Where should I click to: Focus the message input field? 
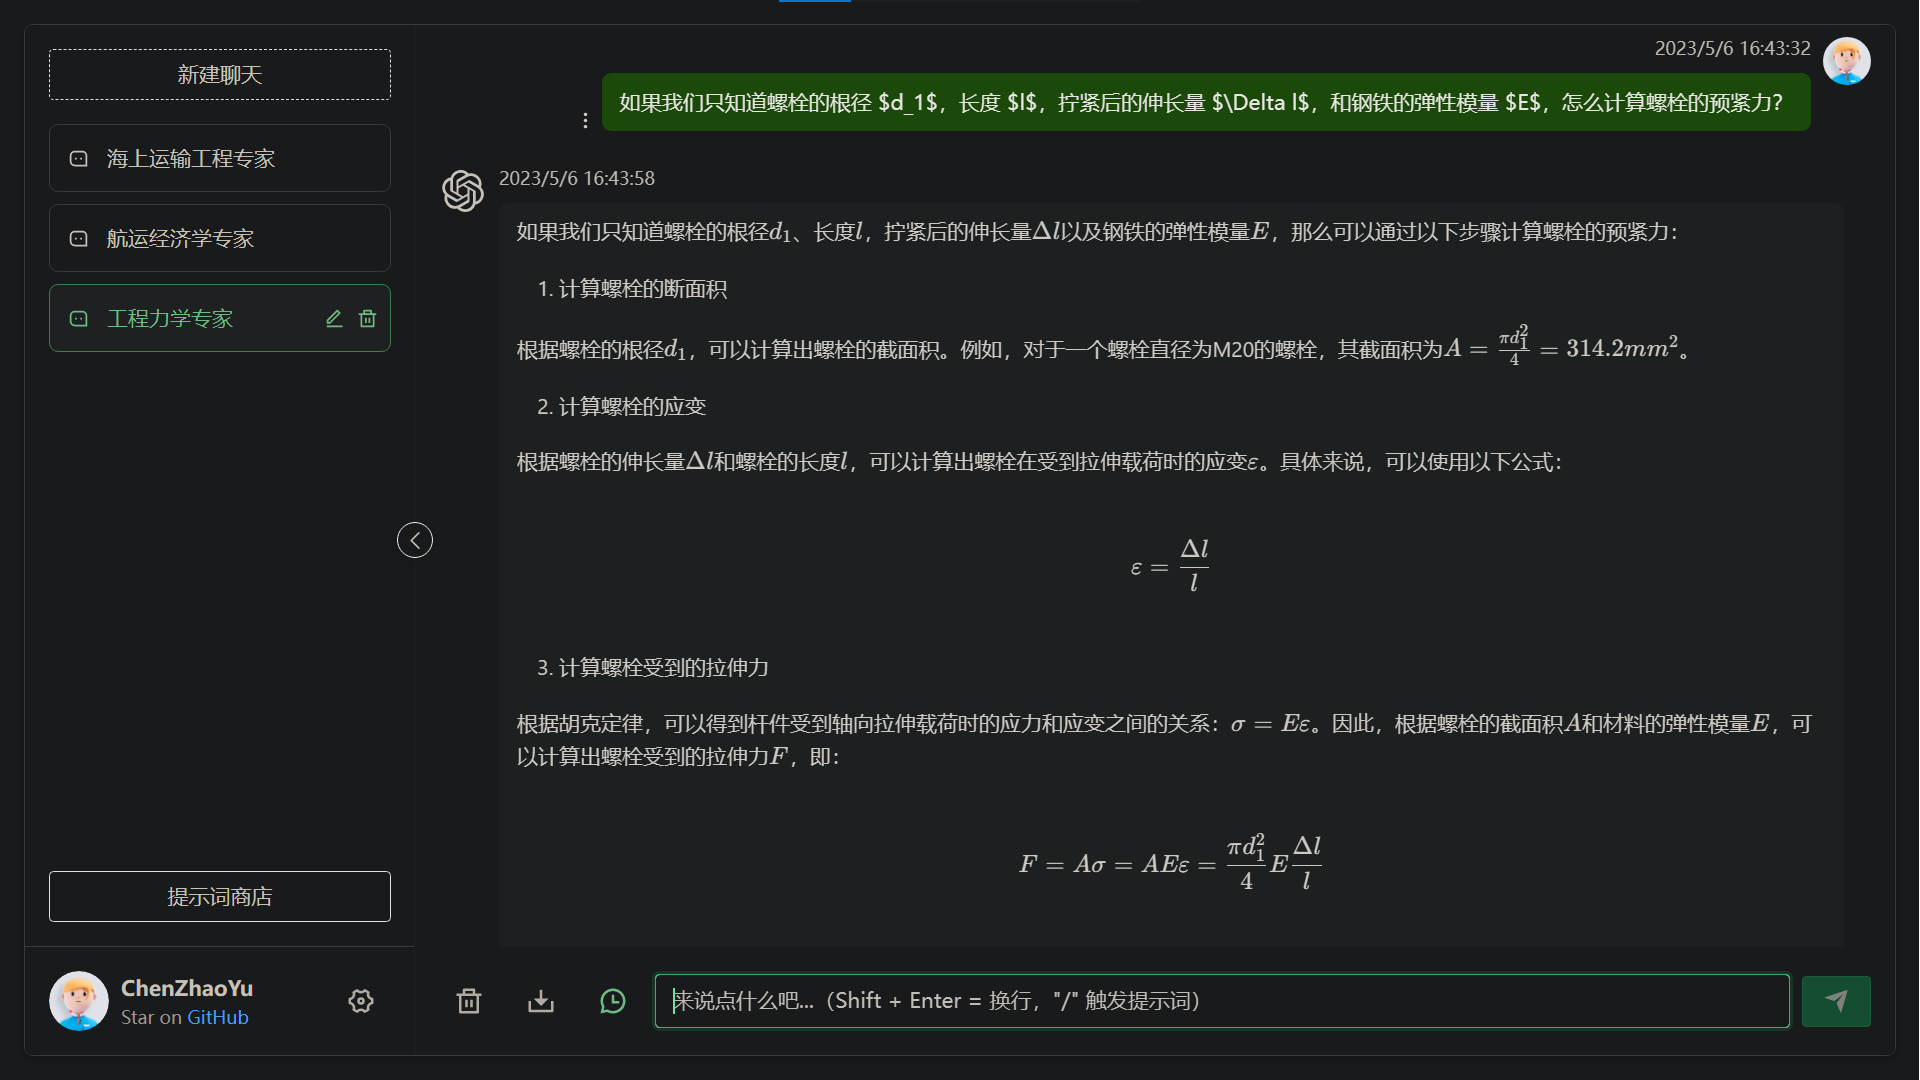[x=1222, y=1001]
